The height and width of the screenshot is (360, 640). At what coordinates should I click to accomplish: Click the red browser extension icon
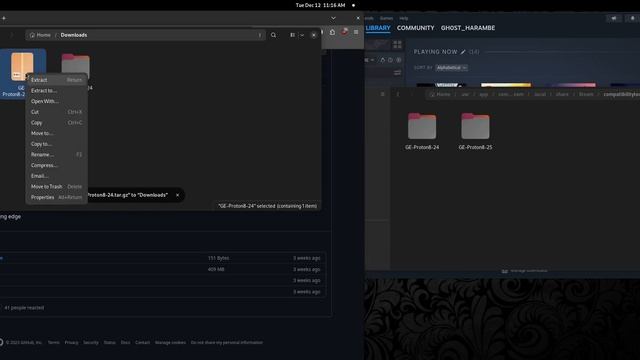[x=344, y=32]
